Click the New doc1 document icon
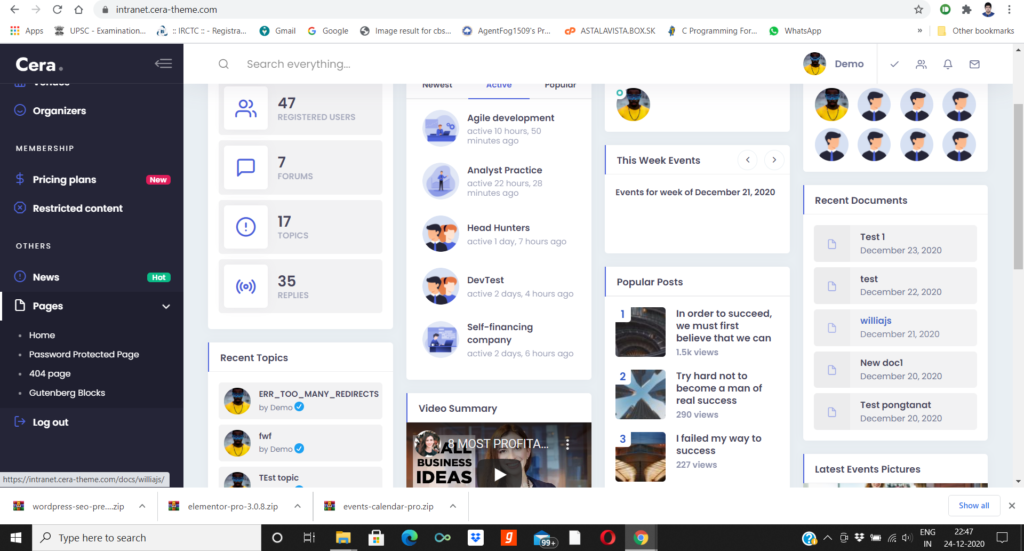The height and width of the screenshot is (551, 1024). pos(832,370)
